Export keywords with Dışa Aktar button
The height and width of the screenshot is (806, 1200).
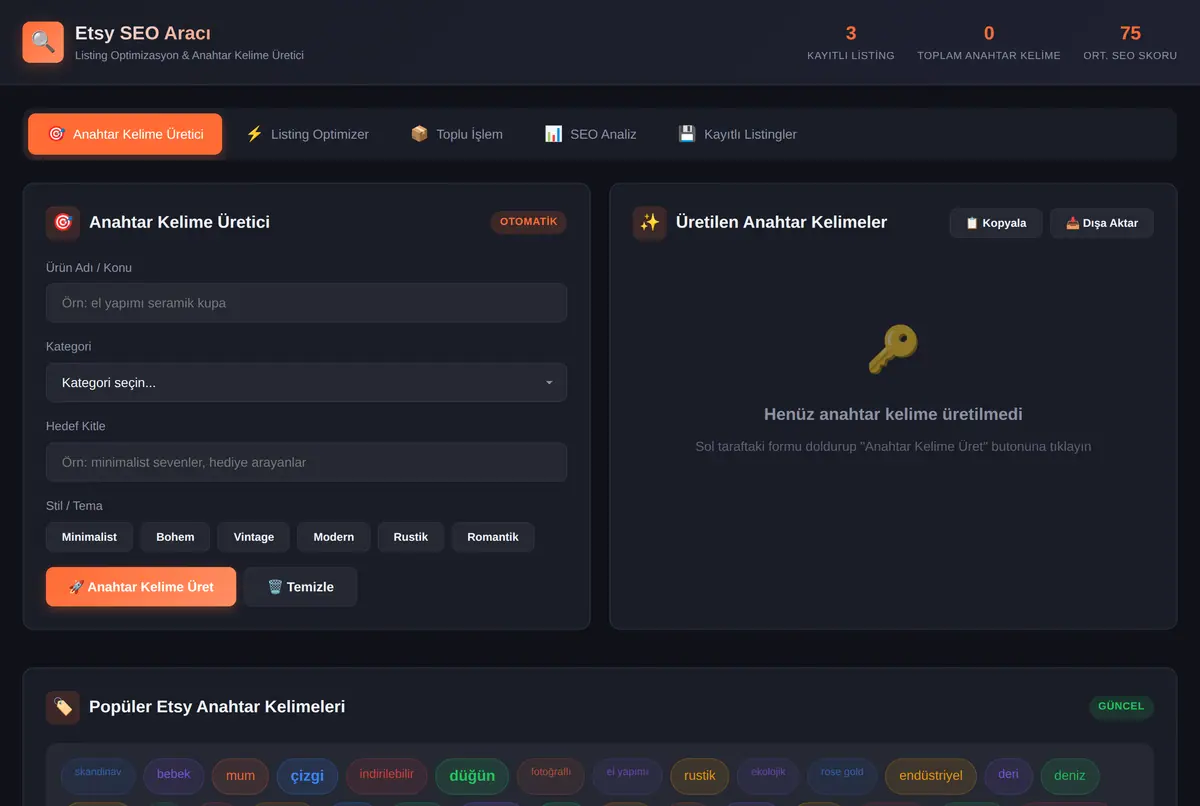click(1102, 223)
